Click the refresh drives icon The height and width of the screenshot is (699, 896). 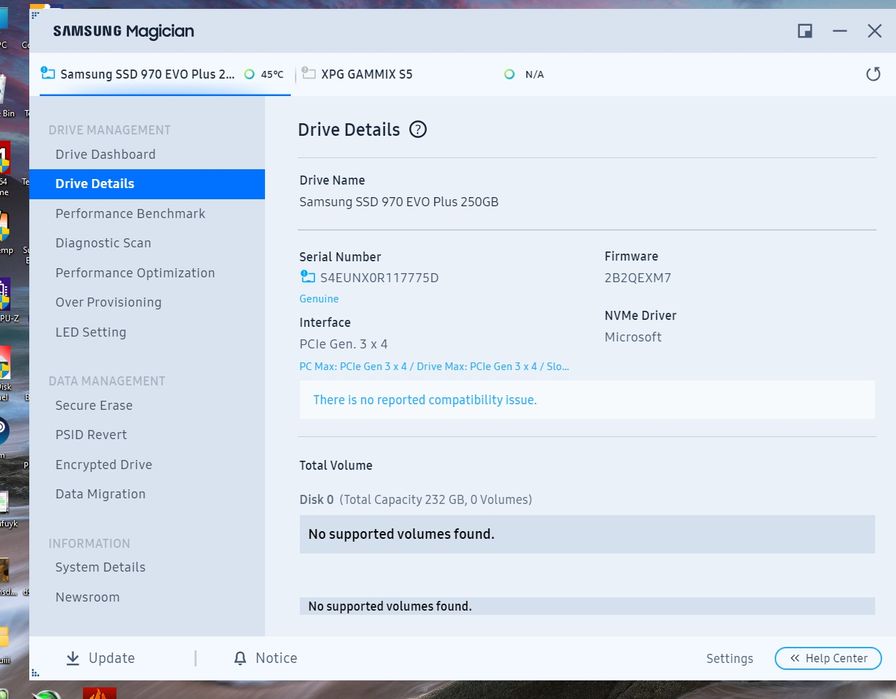tap(873, 74)
